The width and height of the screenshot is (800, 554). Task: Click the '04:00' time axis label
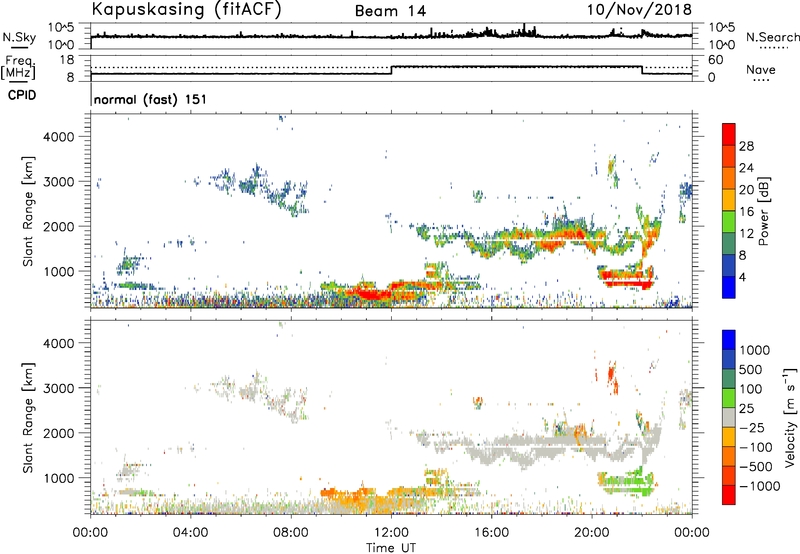tap(190, 533)
